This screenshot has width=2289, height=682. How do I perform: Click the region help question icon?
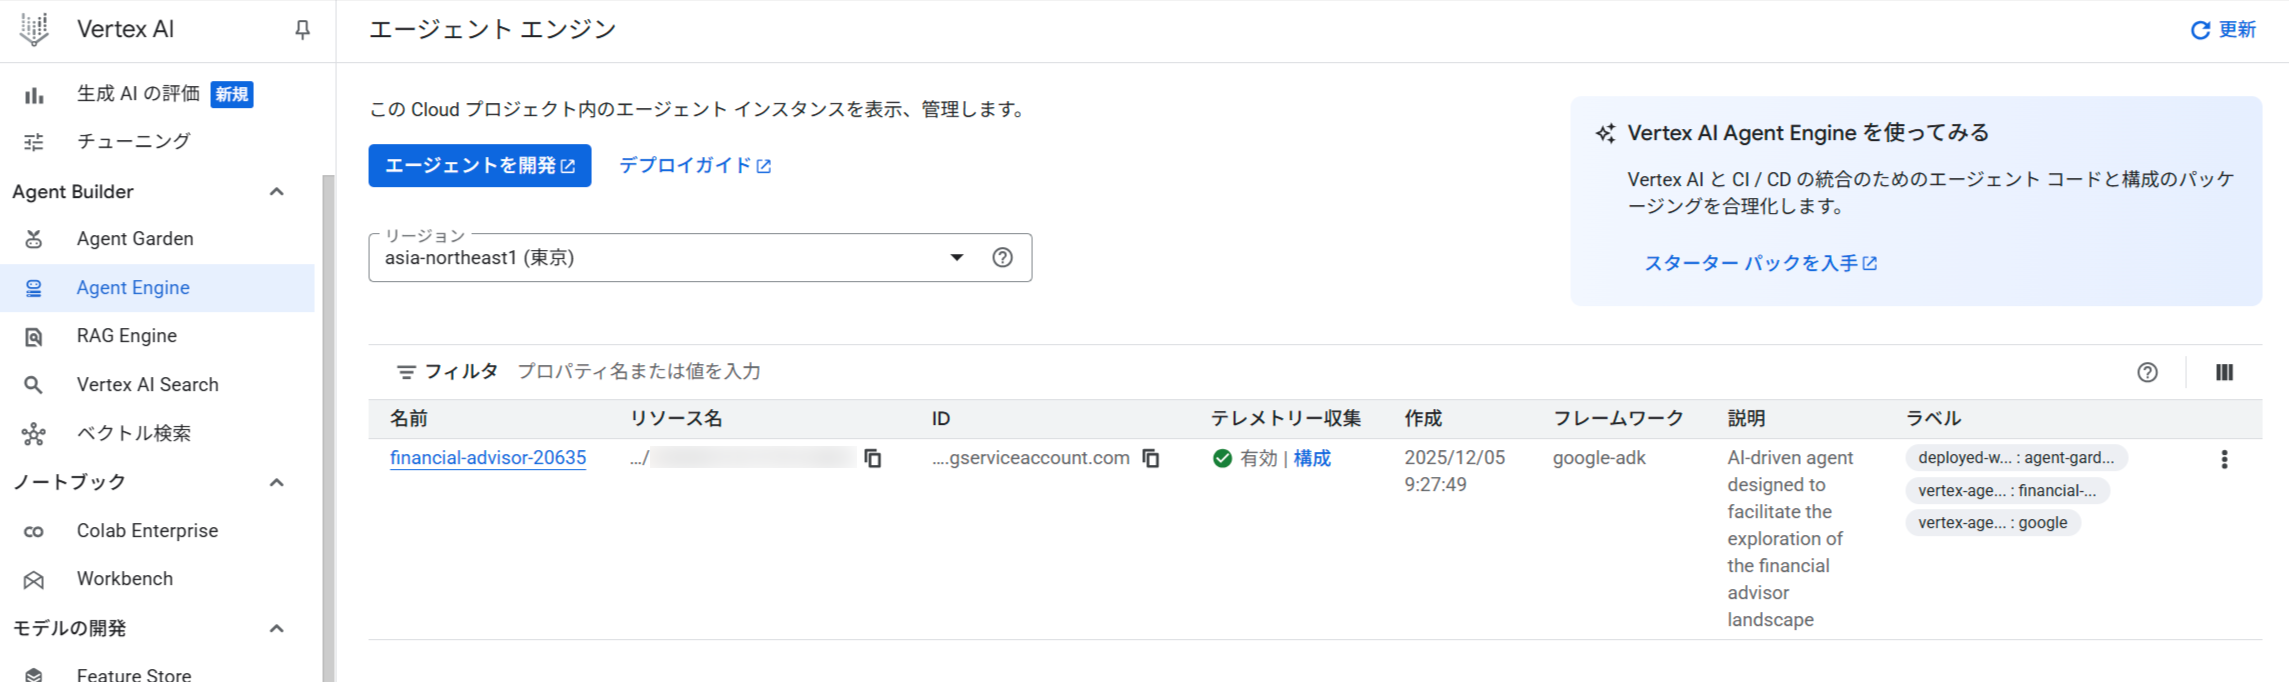(x=1002, y=258)
